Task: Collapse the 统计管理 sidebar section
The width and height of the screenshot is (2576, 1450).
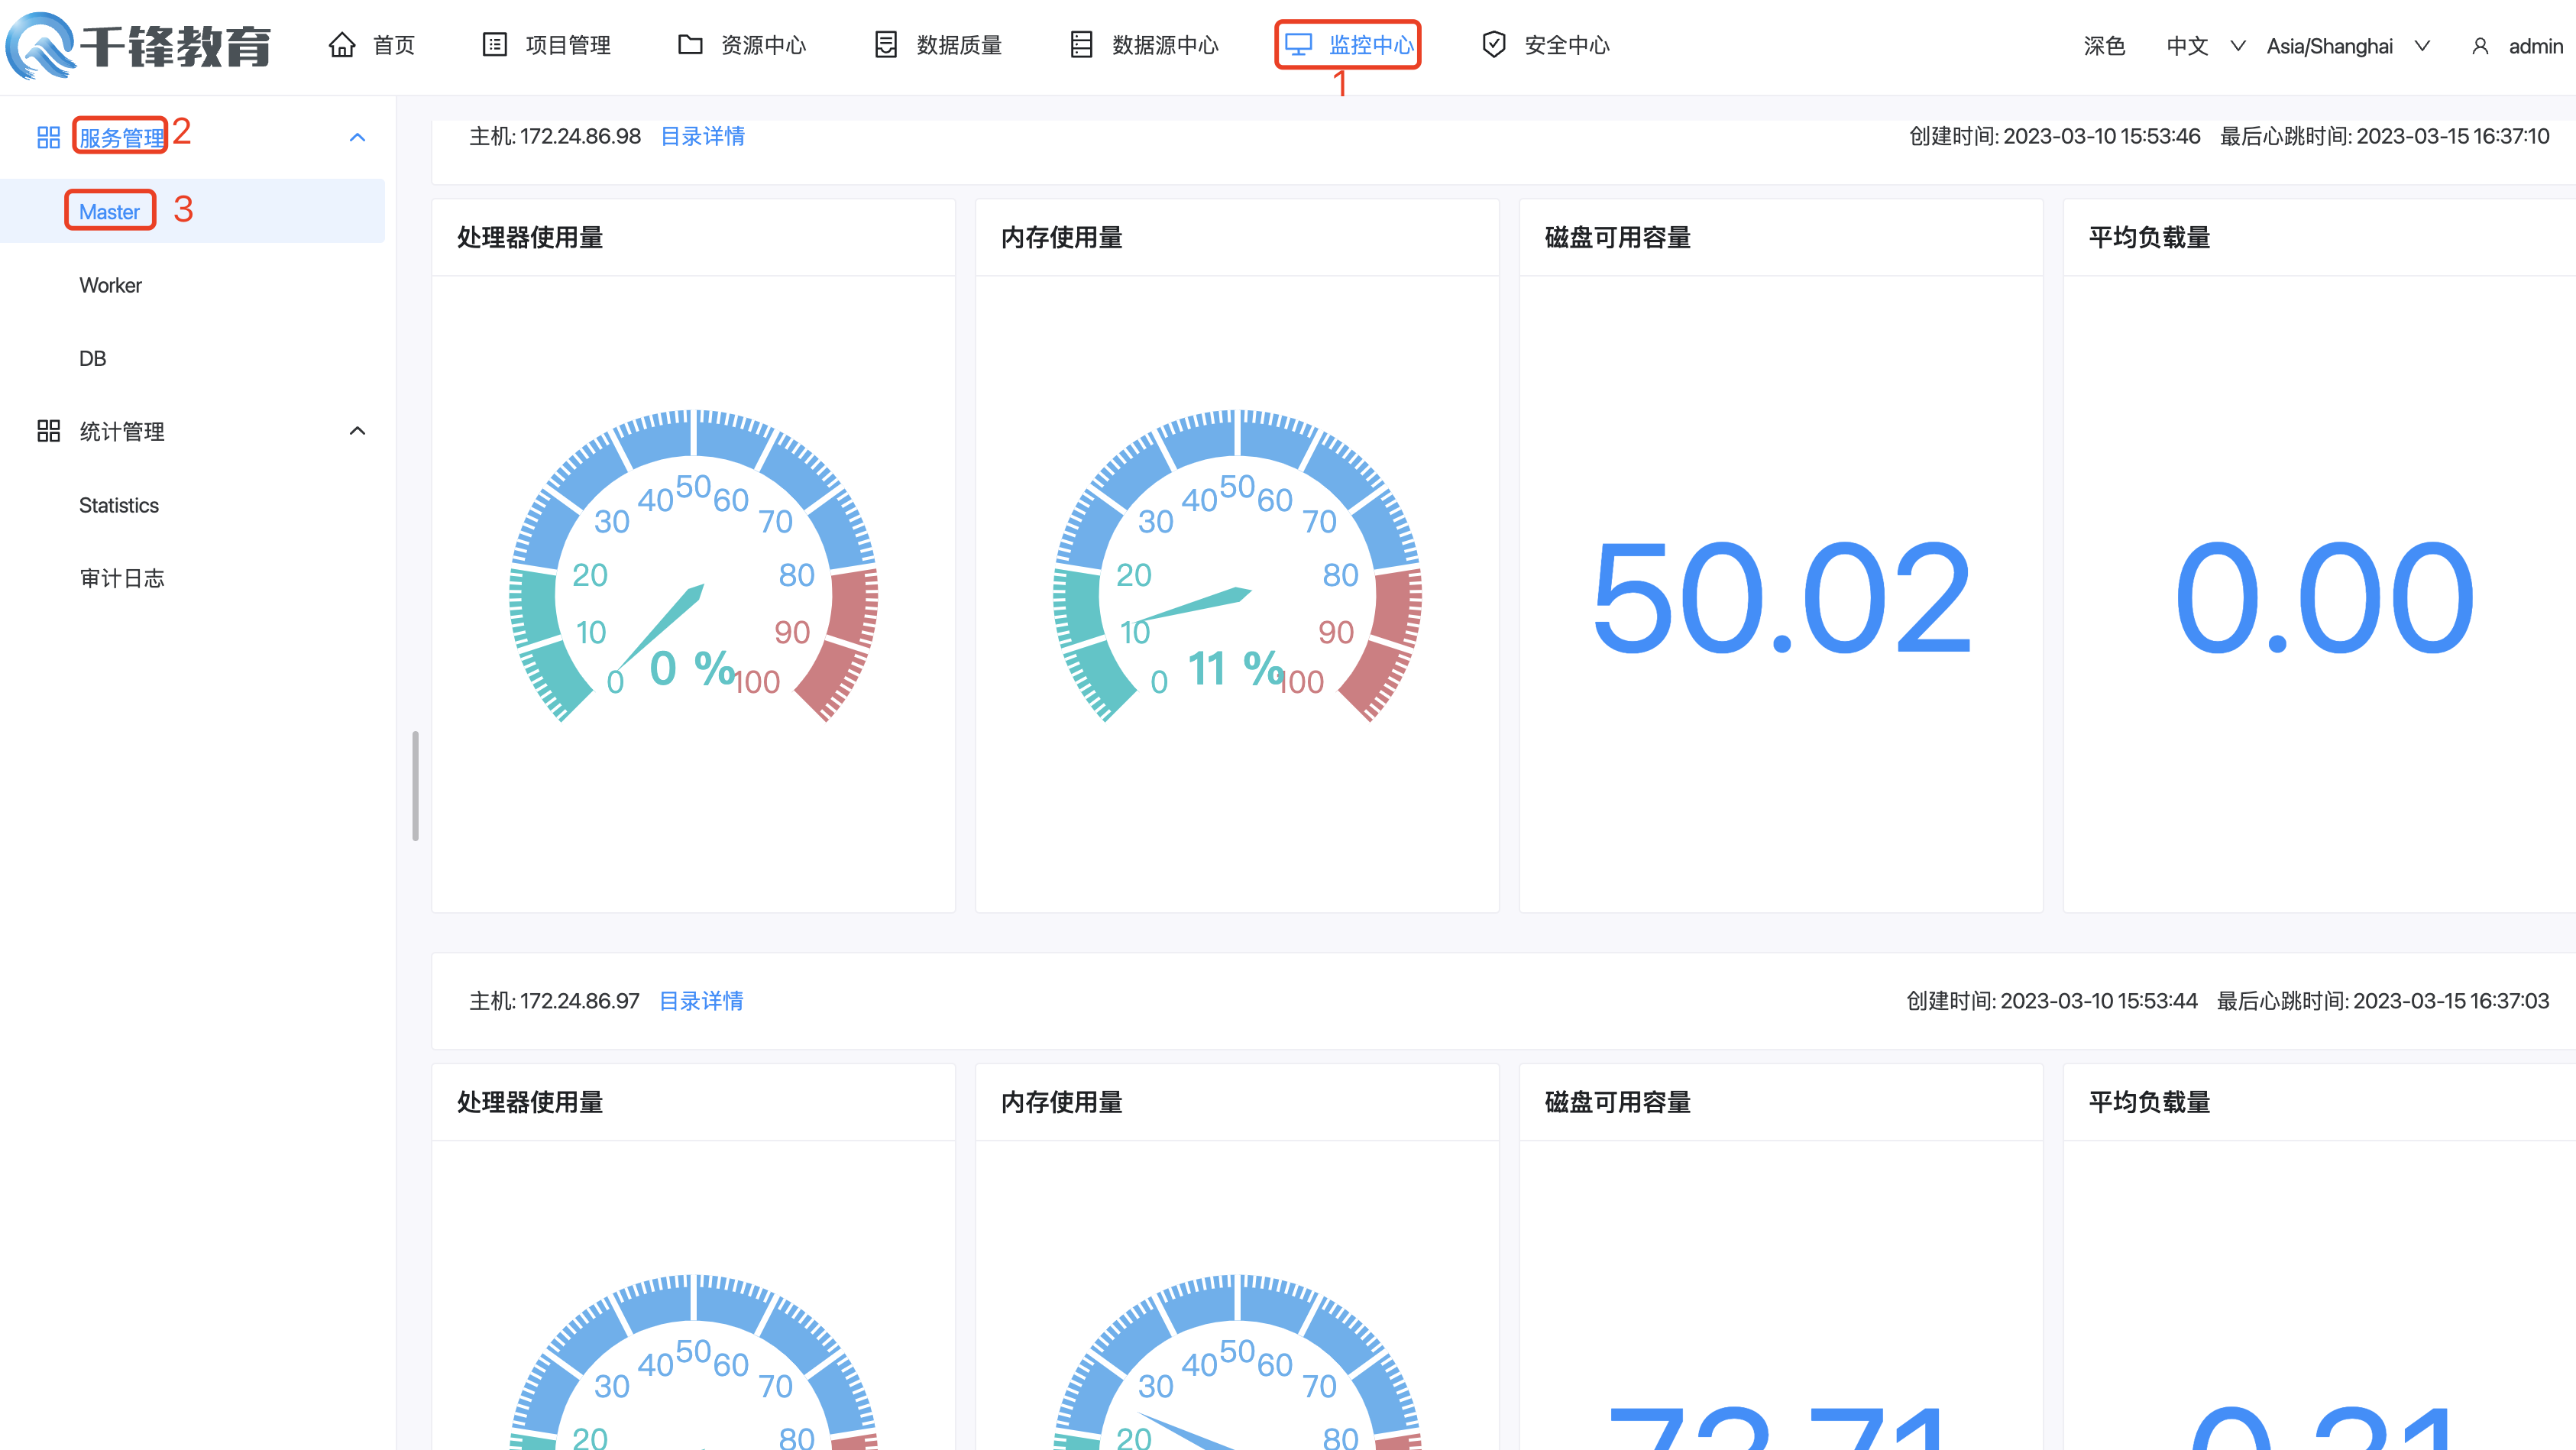Action: point(357,431)
